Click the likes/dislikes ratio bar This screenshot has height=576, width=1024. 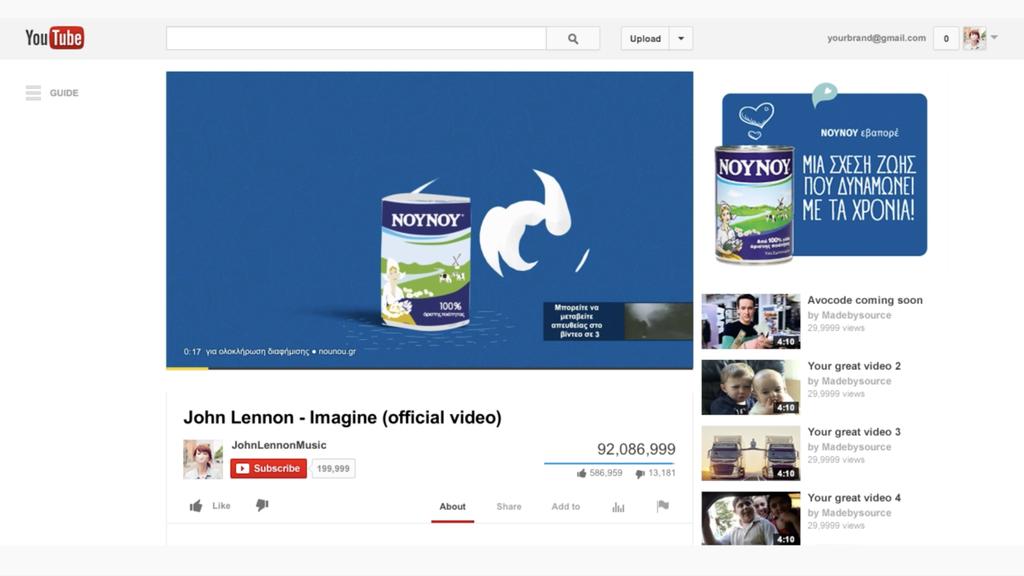click(610, 463)
